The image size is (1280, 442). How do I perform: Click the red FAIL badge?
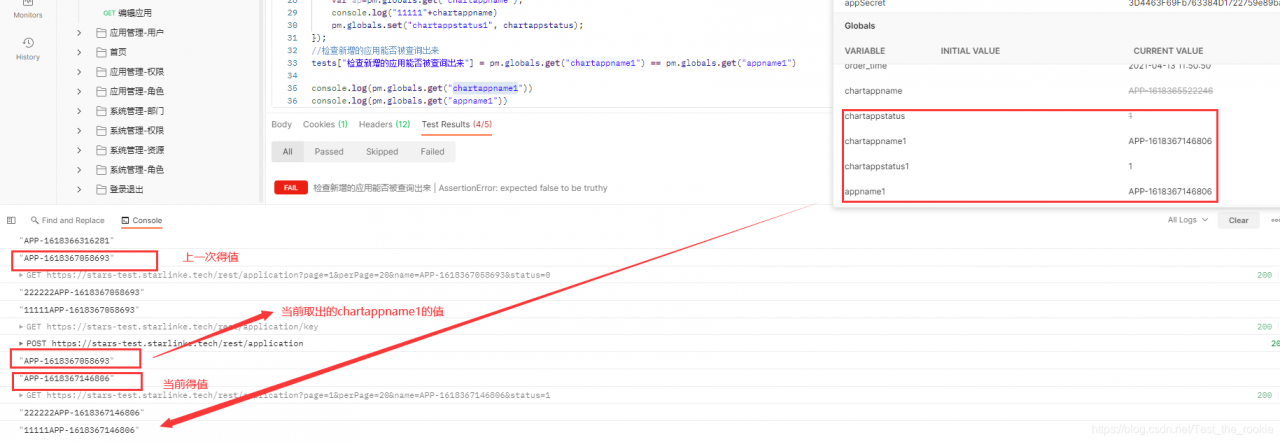291,187
